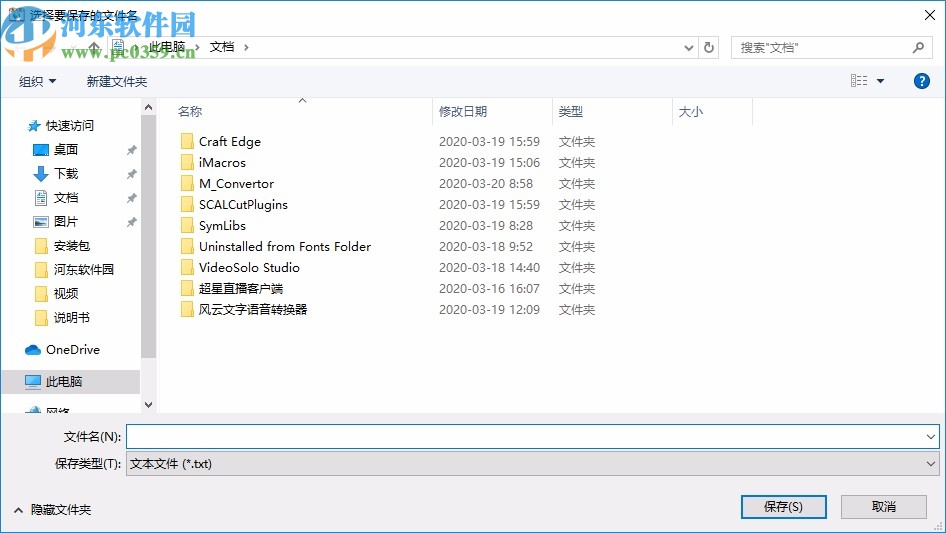Click the change view layout icon
Image resolution: width=946 pixels, height=533 pixels.
tap(859, 80)
